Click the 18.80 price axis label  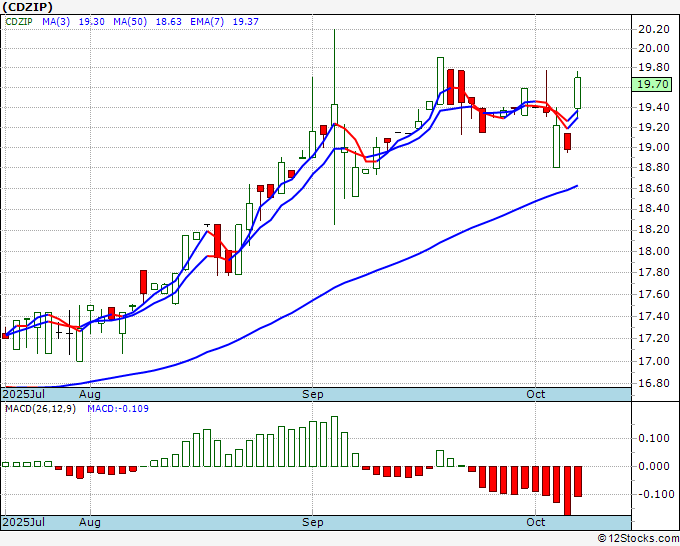tap(654, 167)
